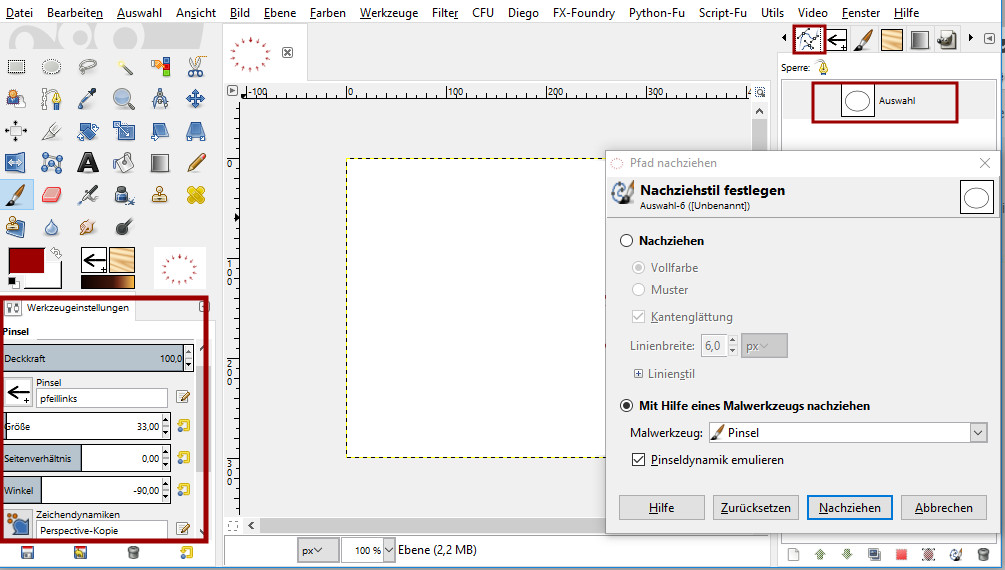Swap foreground and background colors

(56, 253)
